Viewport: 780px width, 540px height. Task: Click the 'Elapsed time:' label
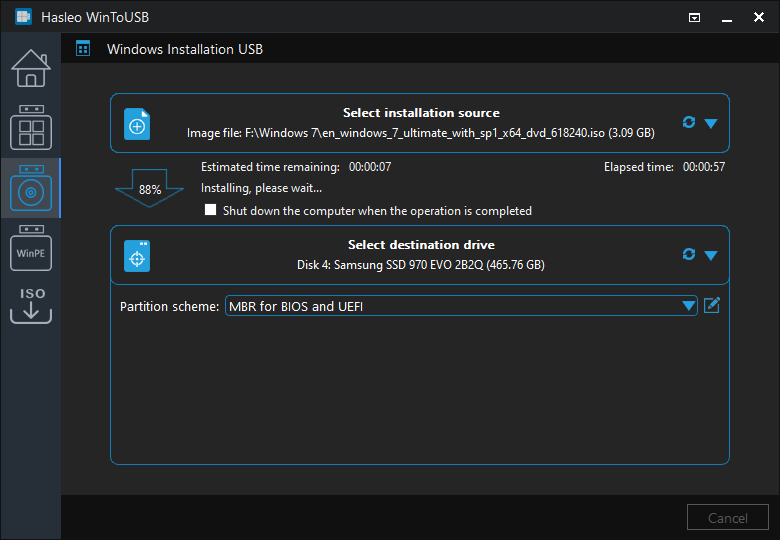click(x=639, y=167)
